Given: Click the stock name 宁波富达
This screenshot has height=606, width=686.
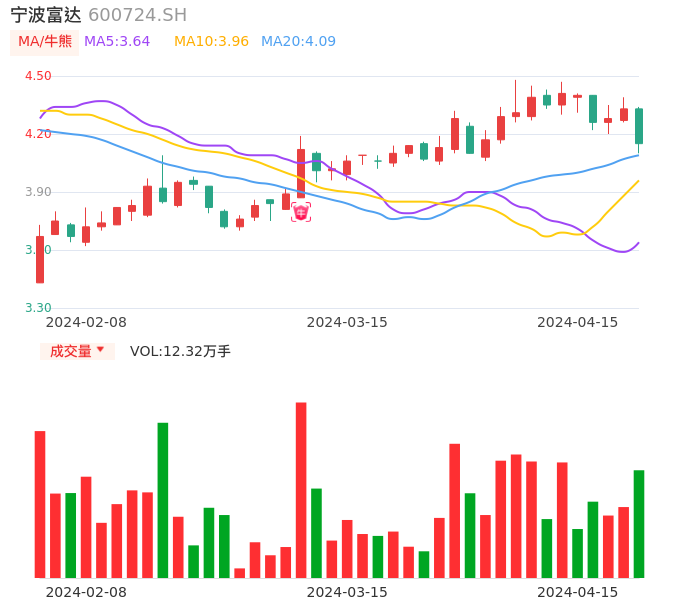Looking at the screenshot, I should pos(46,15).
